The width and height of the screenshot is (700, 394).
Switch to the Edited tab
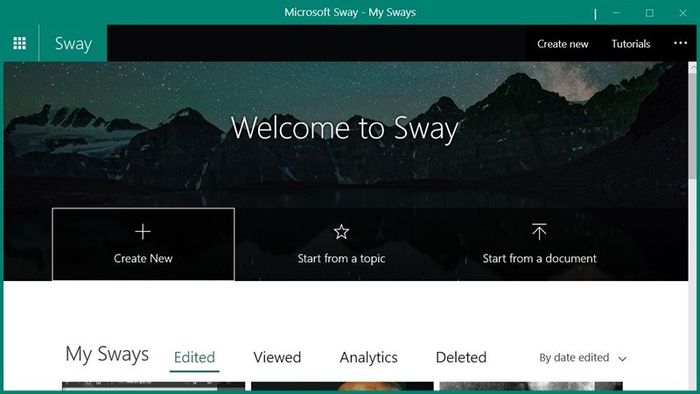(x=194, y=357)
